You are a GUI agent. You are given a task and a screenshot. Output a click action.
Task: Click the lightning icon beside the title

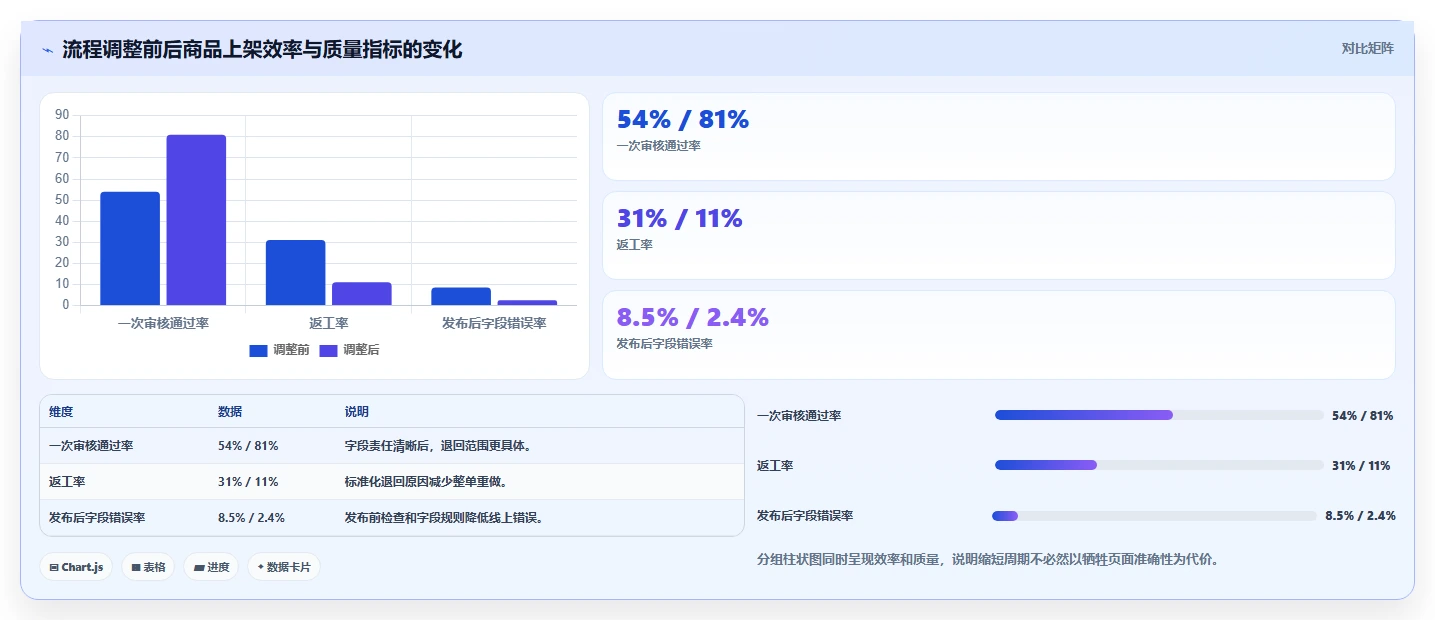point(47,49)
